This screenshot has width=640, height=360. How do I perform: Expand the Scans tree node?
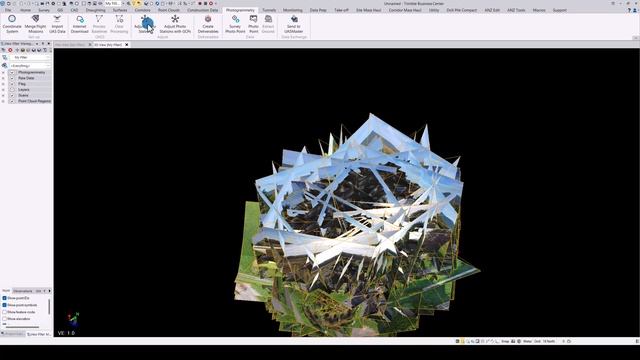(x=3, y=95)
